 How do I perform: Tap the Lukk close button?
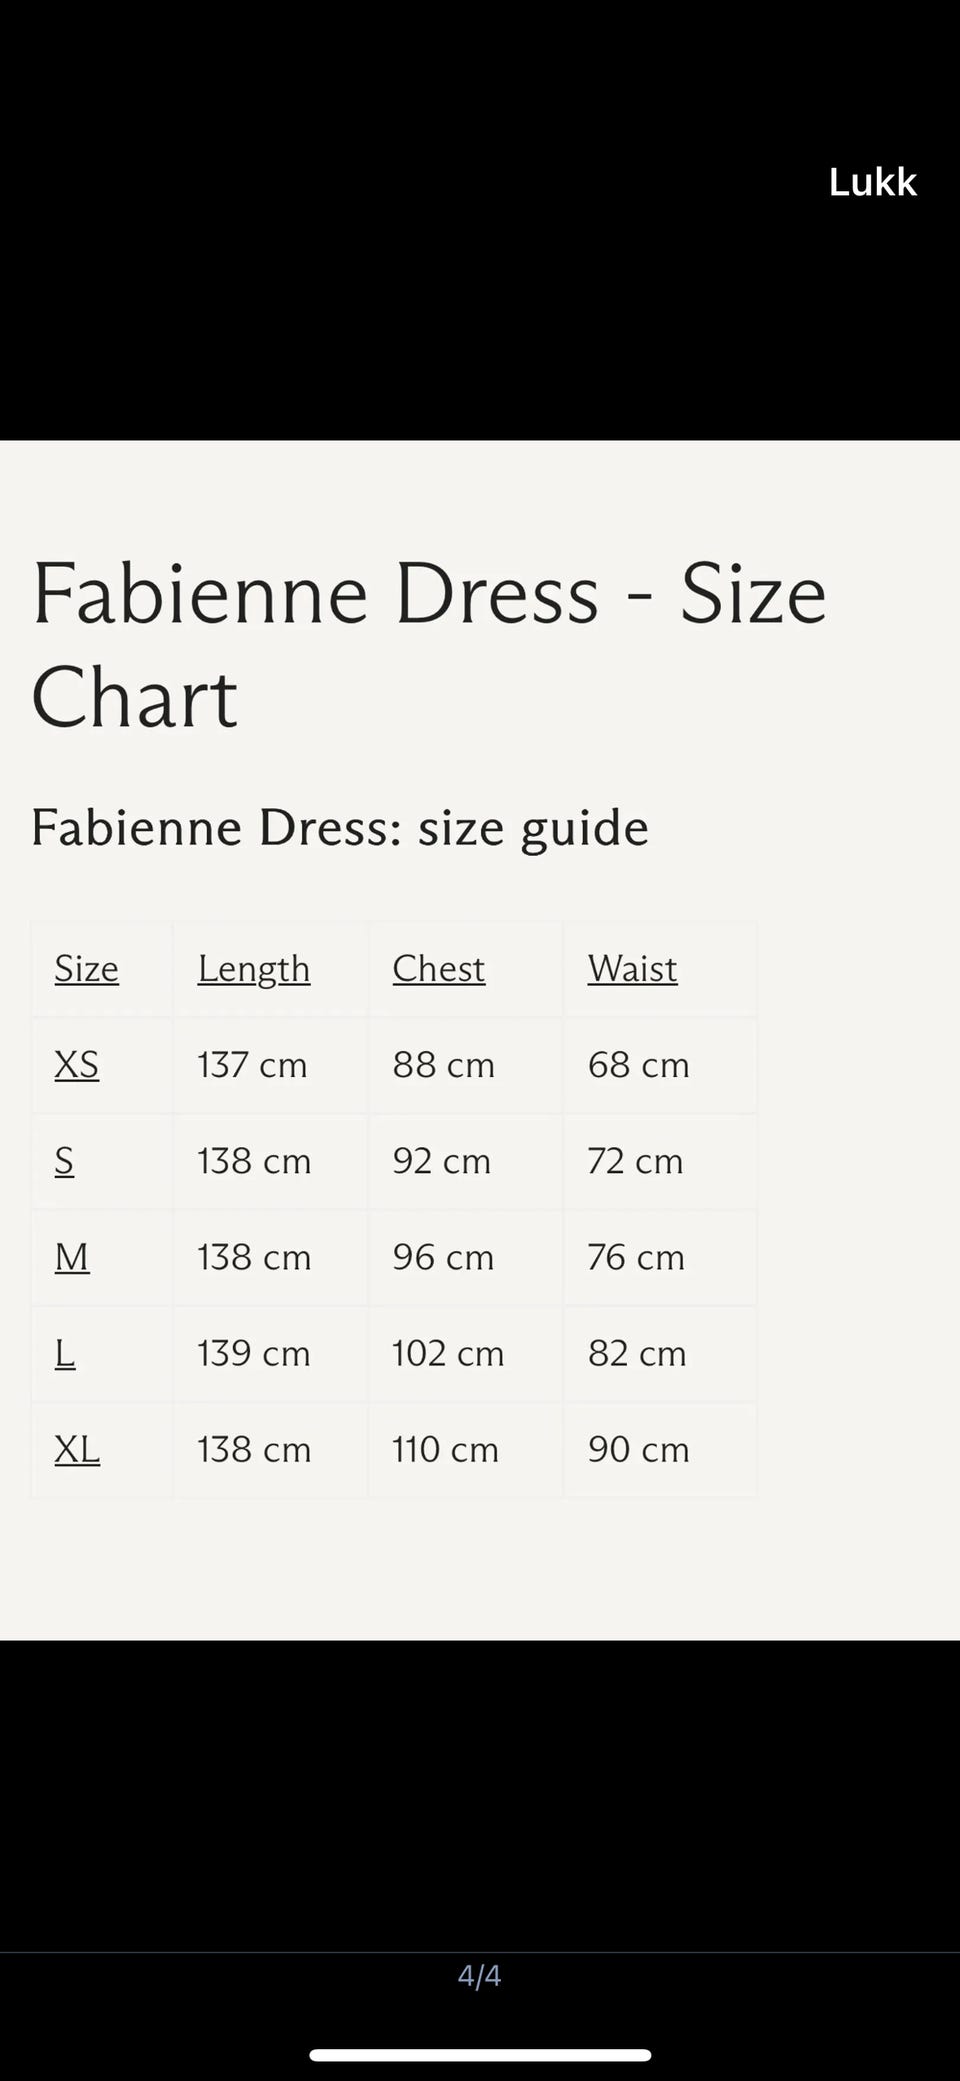872,182
